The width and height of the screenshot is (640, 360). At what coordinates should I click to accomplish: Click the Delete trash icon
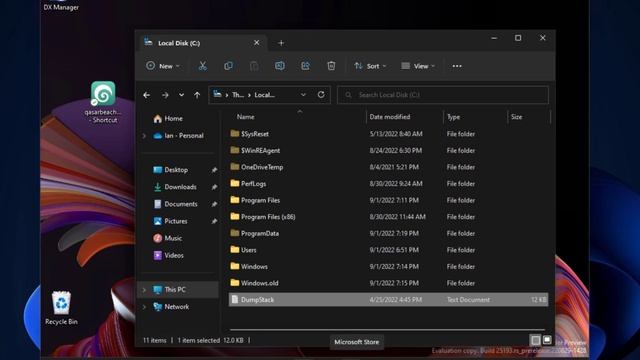click(x=331, y=66)
